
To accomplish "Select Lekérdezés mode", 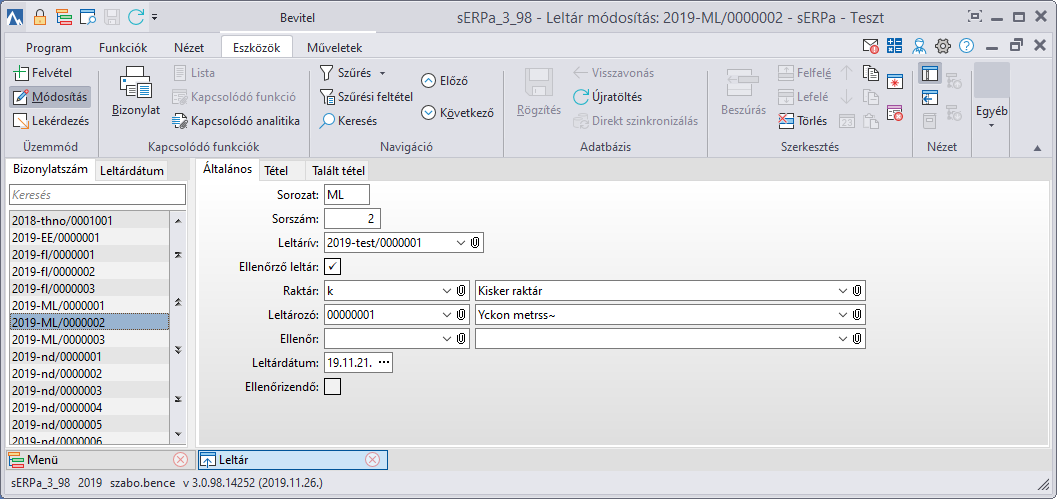I will pos(51,121).
